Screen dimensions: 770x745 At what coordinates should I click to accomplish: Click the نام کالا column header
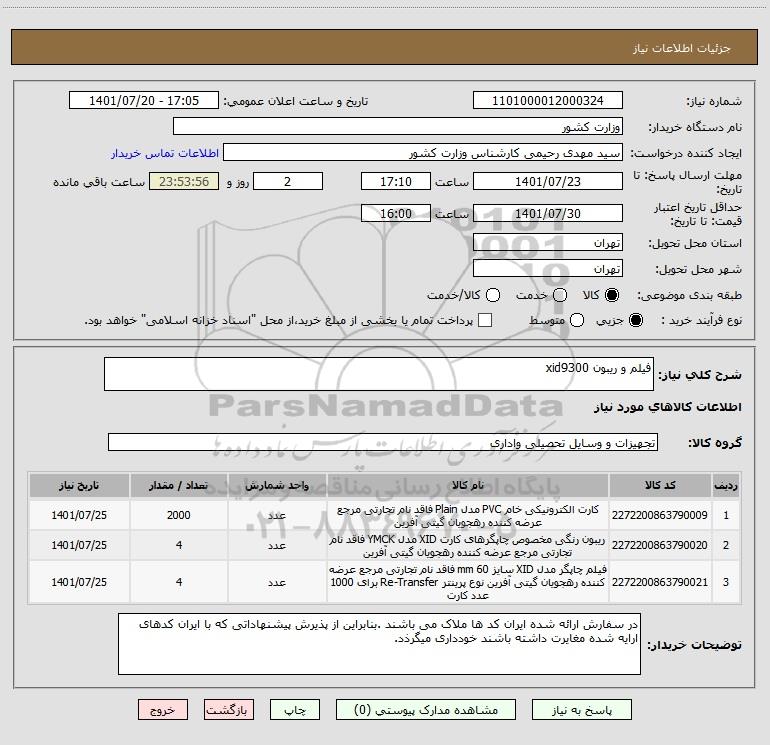click(x=468, y=485)
